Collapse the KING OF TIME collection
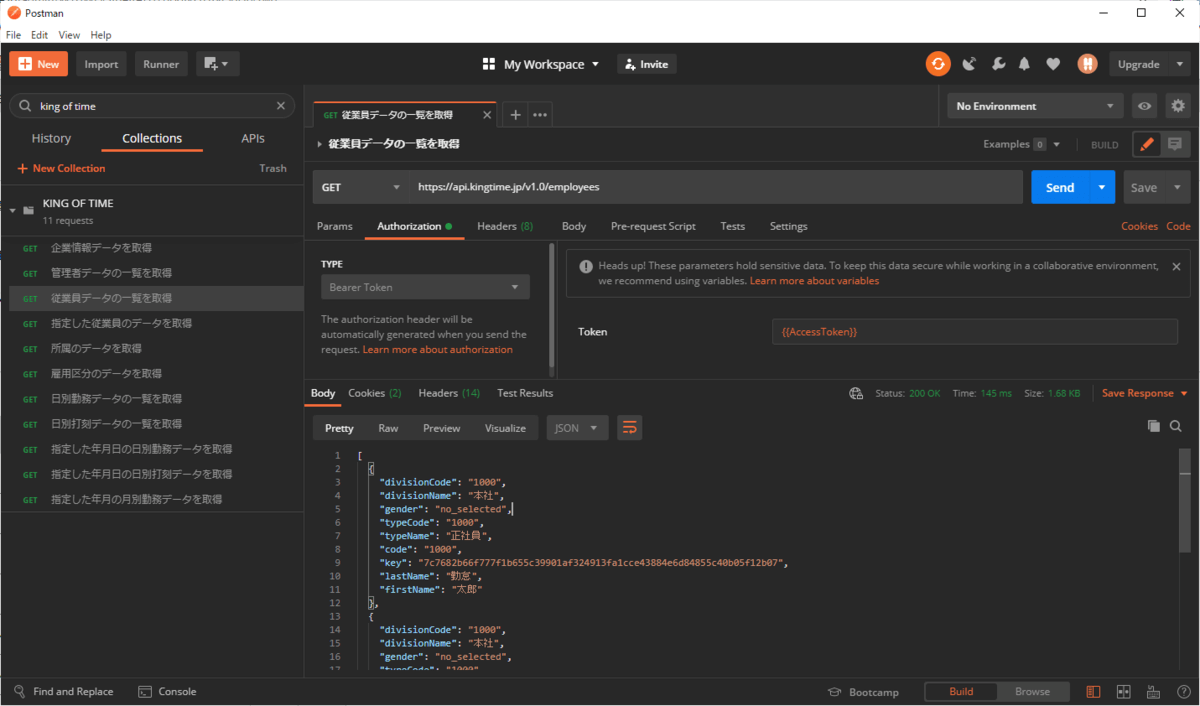The image size is (1200, 706). pyautogui.click(x=14, y=211)
